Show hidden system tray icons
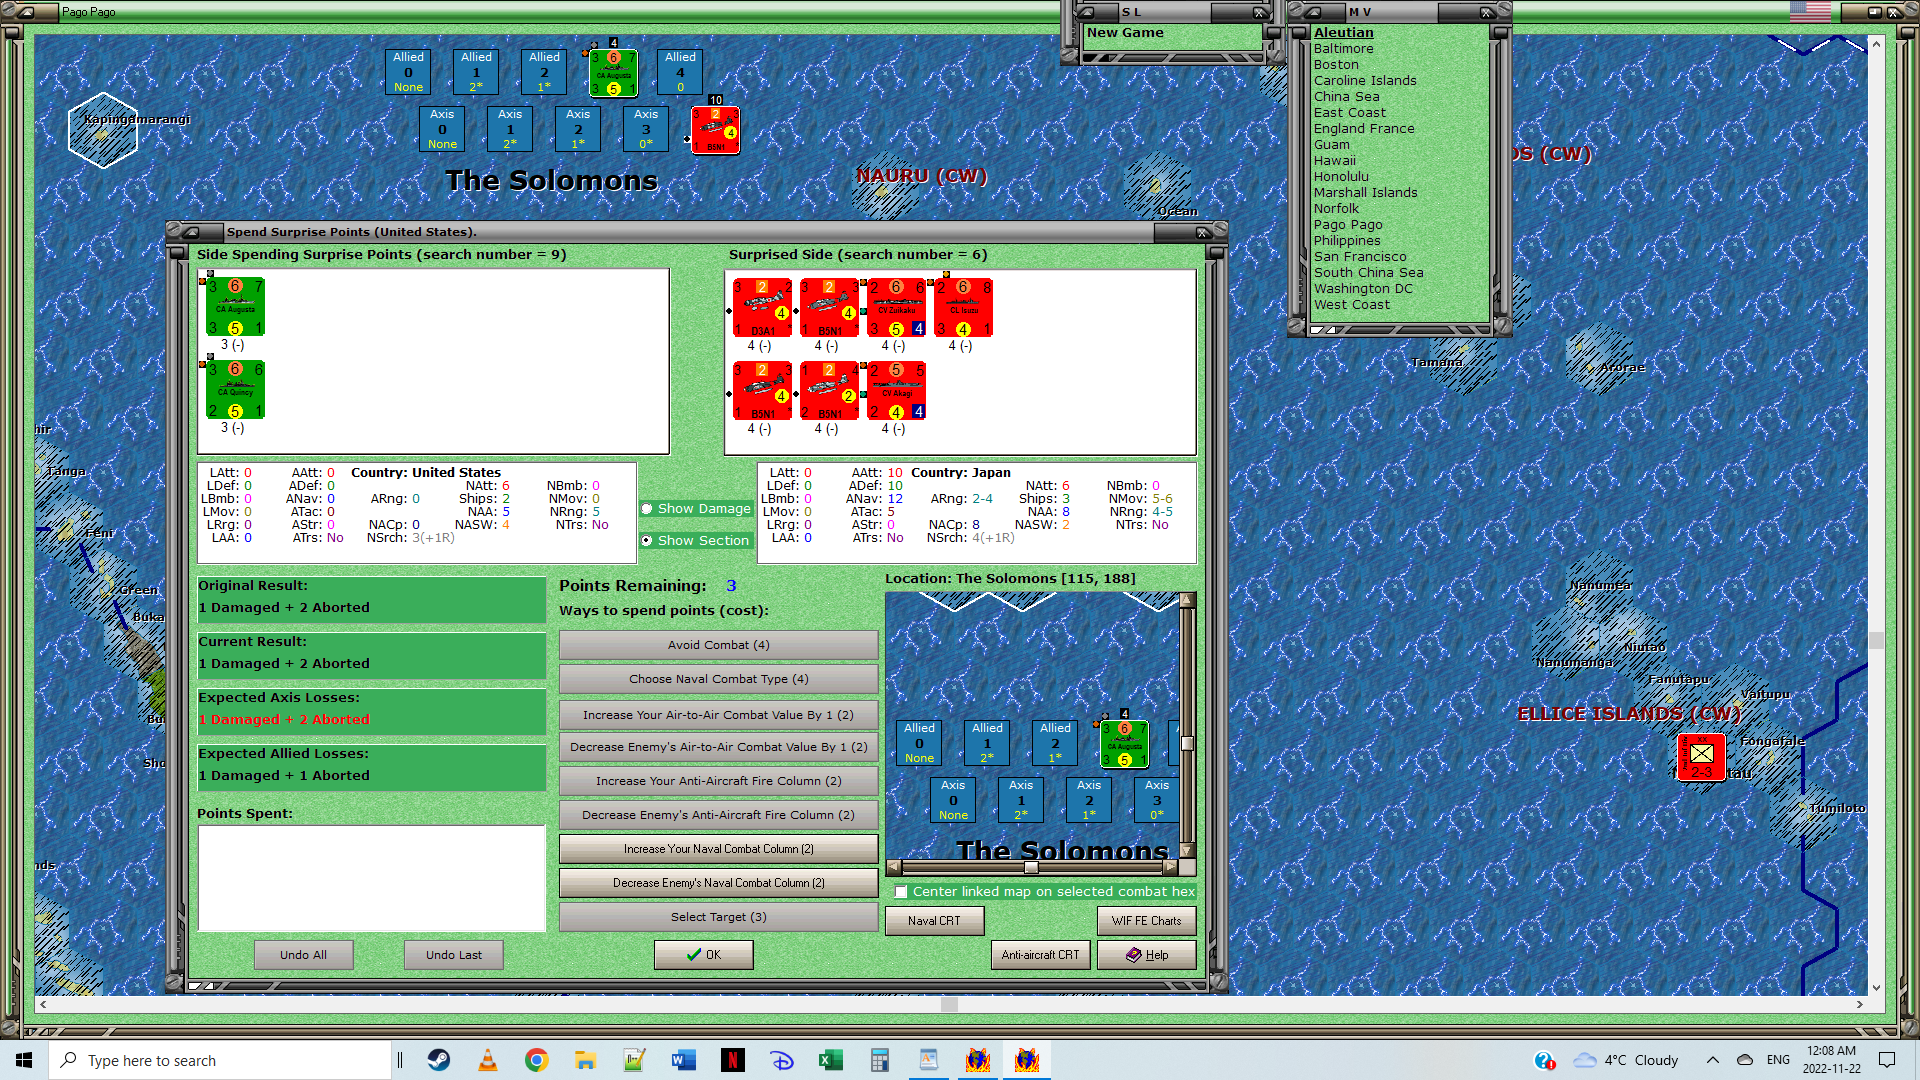This screenshot has width=1920, height=1080. [1712, 1060]
